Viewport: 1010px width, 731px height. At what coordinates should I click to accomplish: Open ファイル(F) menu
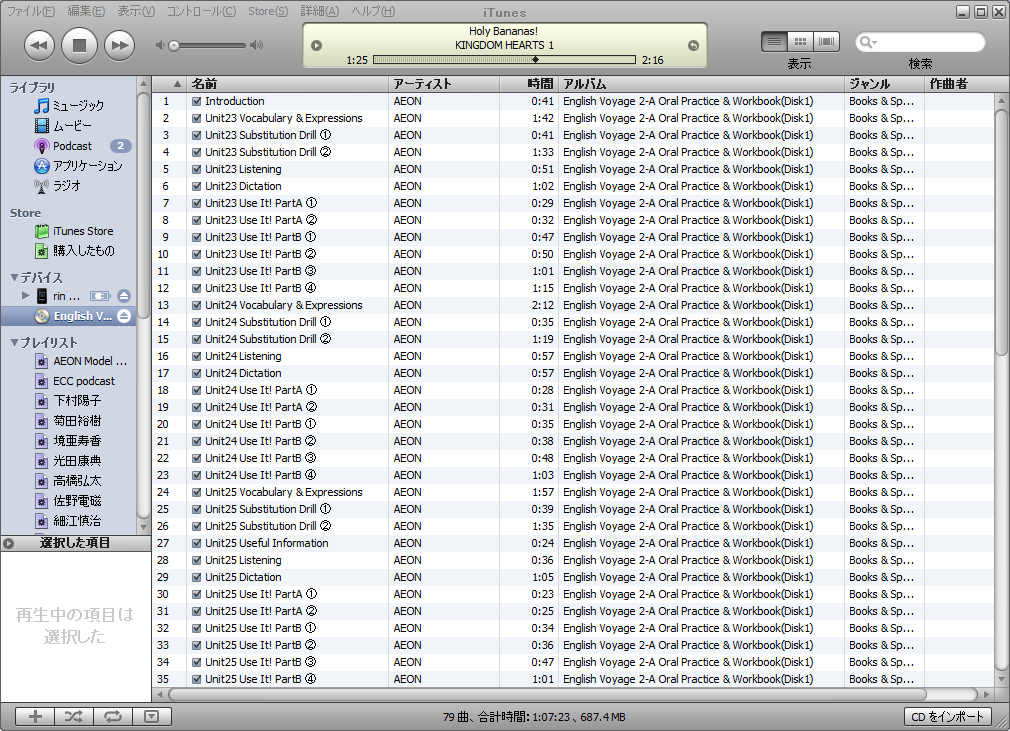pos(30,11)
